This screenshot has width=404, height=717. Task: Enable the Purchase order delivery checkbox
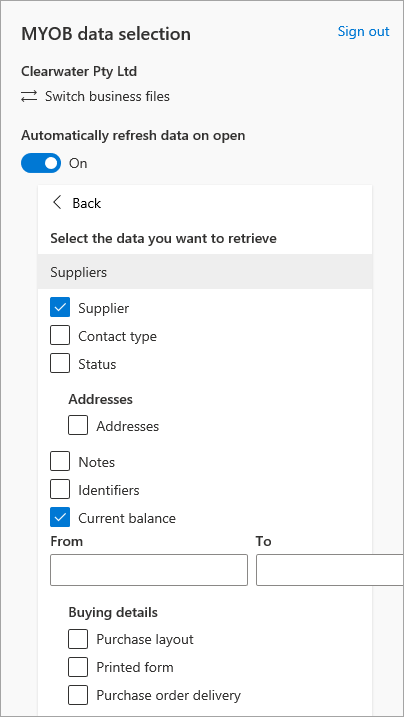(78, 695)
